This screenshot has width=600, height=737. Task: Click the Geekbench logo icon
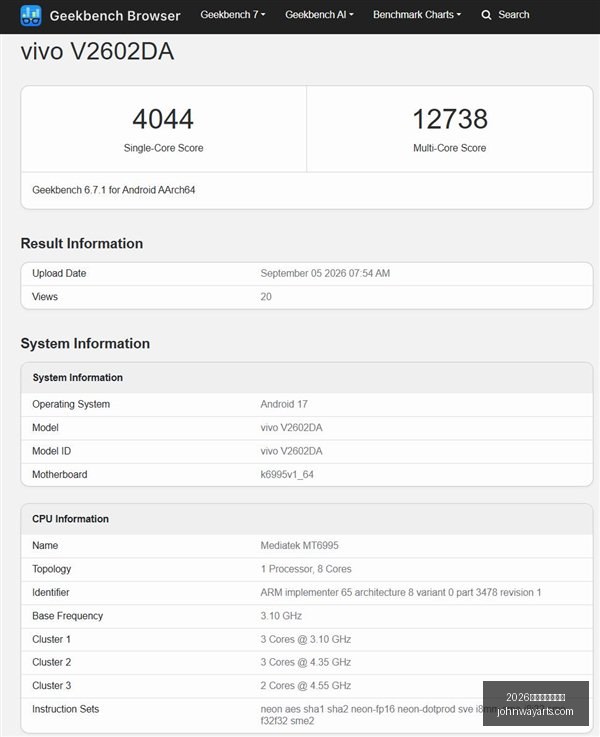point(31,16)
